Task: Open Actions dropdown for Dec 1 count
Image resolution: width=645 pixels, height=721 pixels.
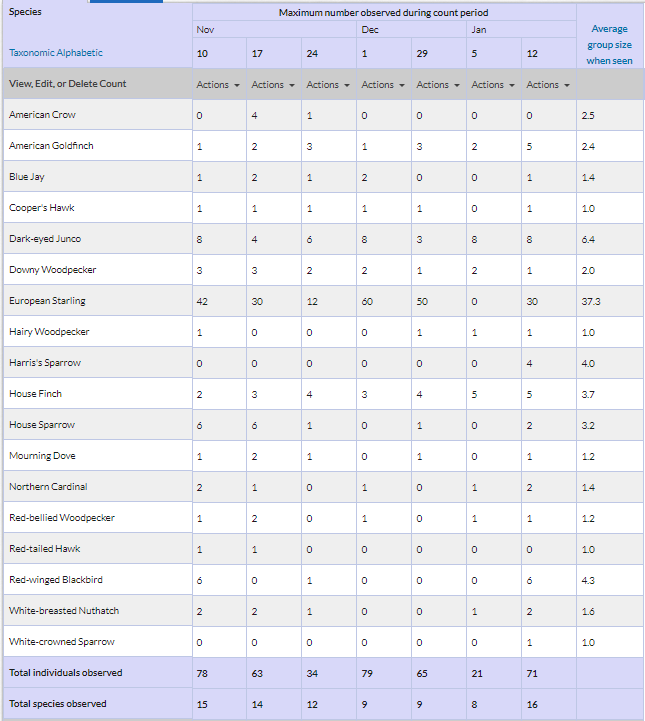Action: pyautogui.click(x=383, y=85)
